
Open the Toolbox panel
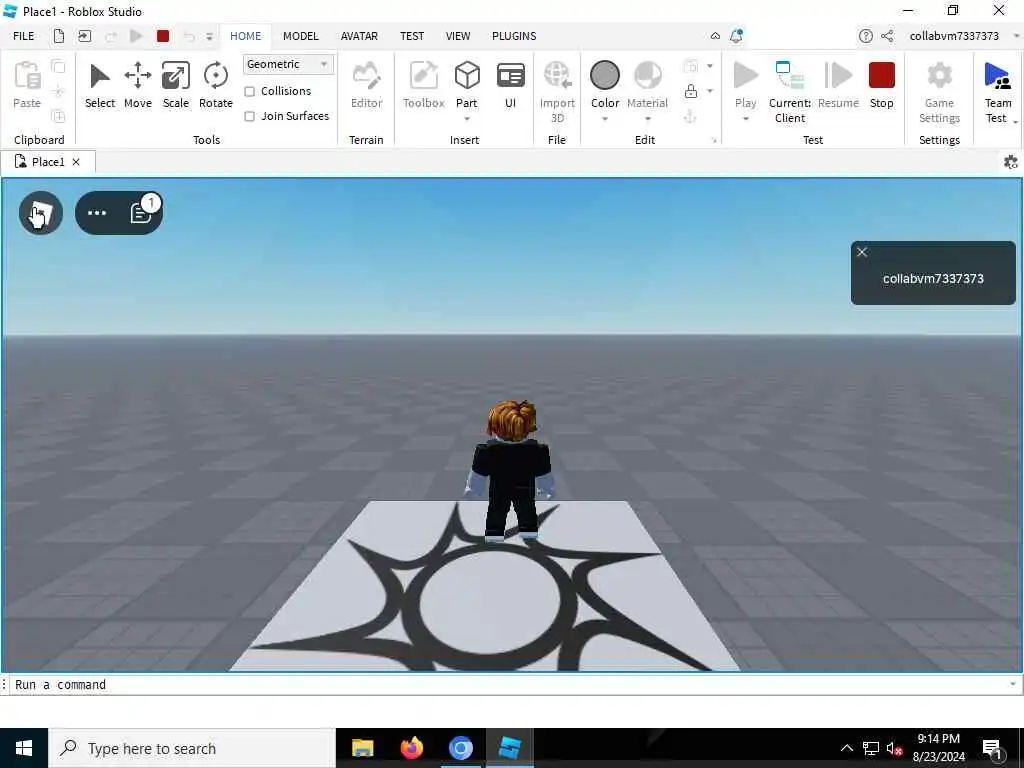tap(423, 85)
